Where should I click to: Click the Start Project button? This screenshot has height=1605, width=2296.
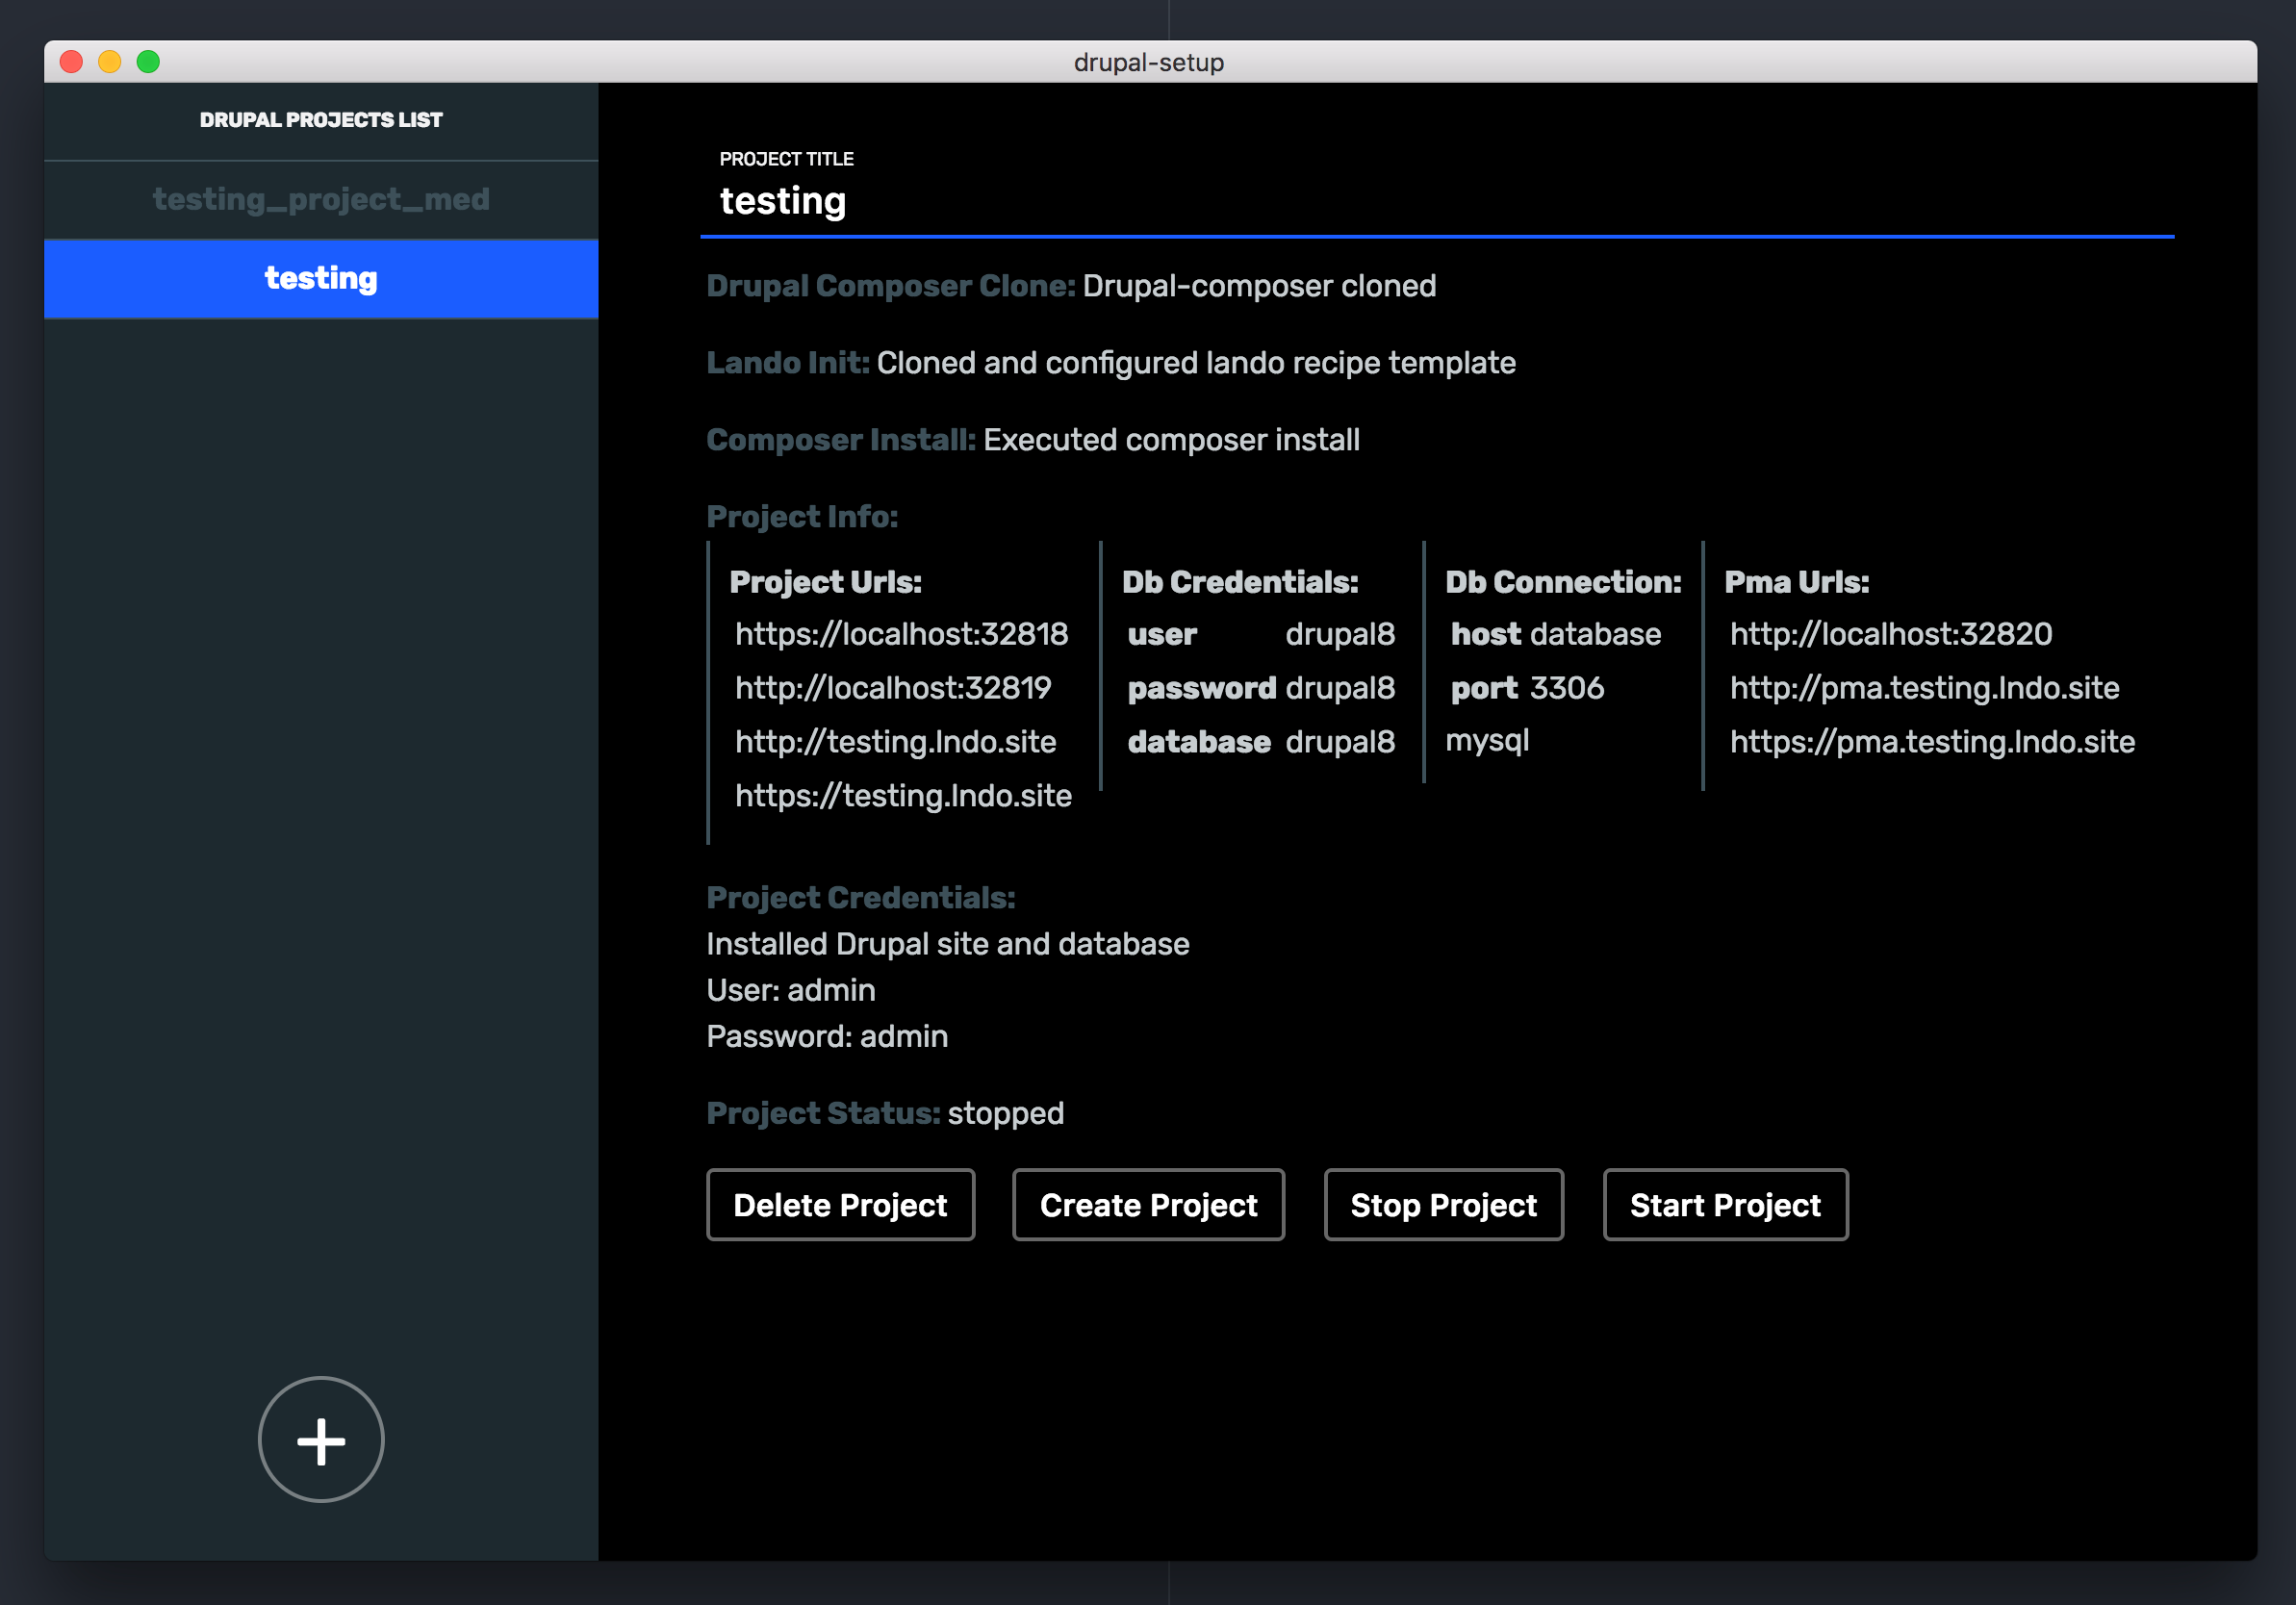(1725, 1204)
